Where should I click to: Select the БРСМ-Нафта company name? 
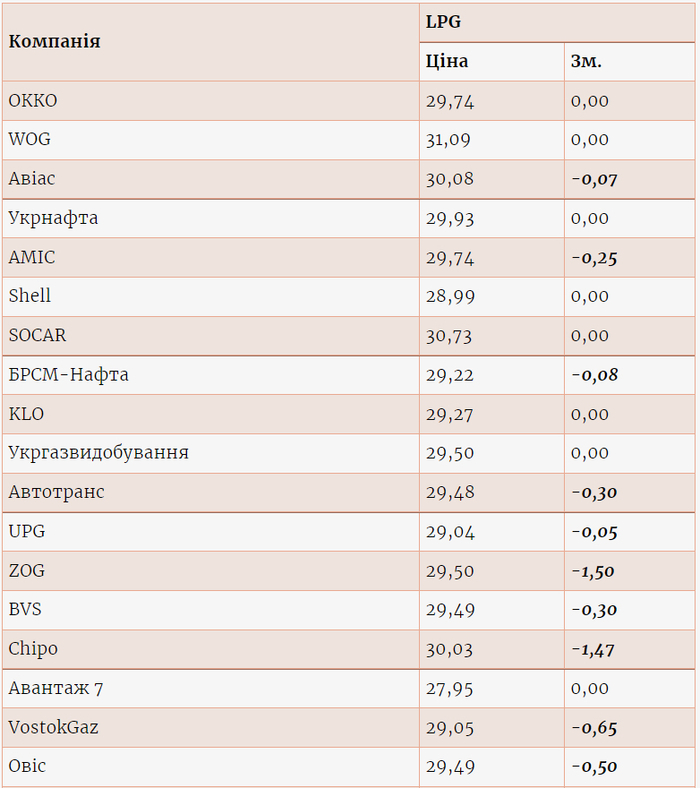pyautogui.click(x=68, y=375)
